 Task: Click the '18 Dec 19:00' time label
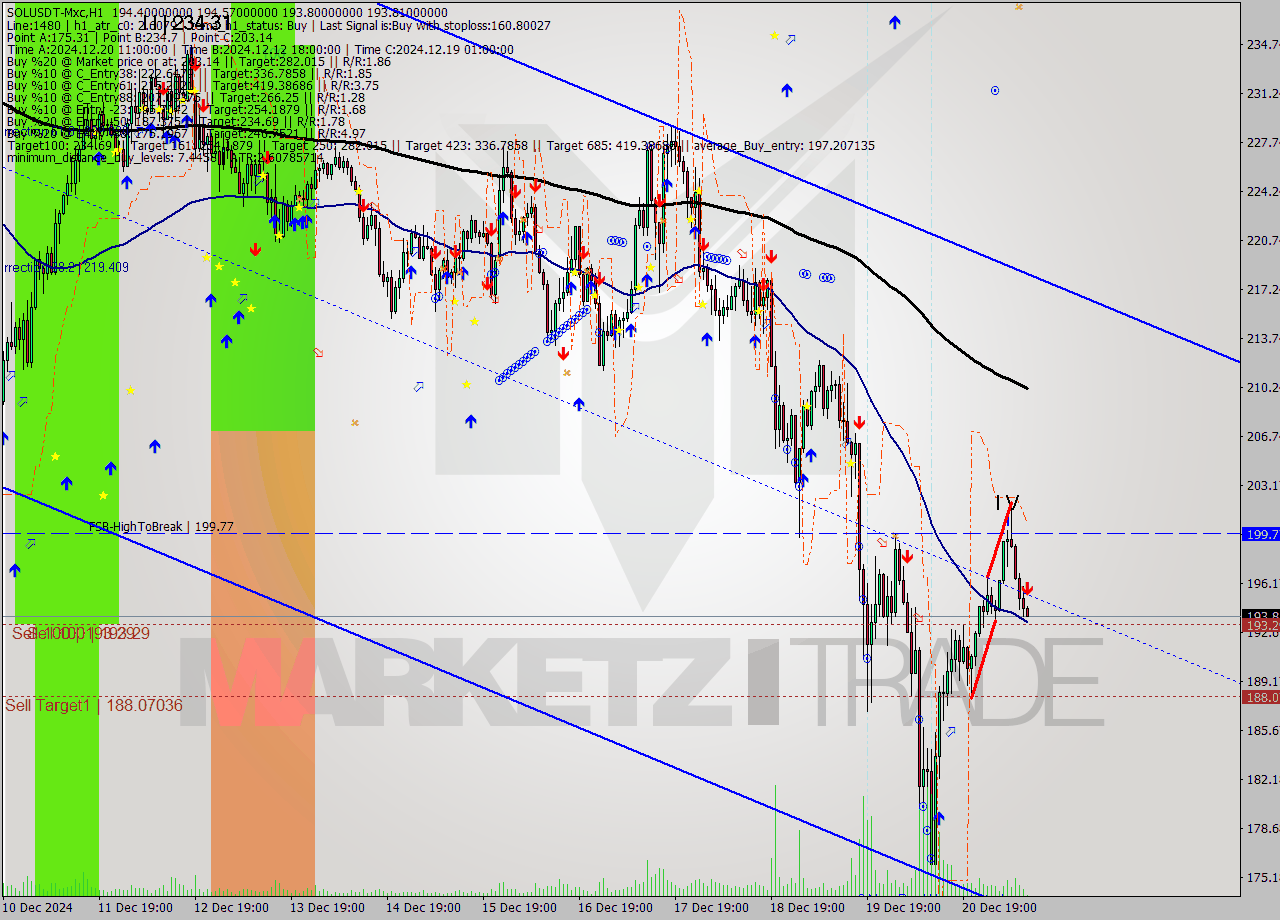tap(807, 908)
